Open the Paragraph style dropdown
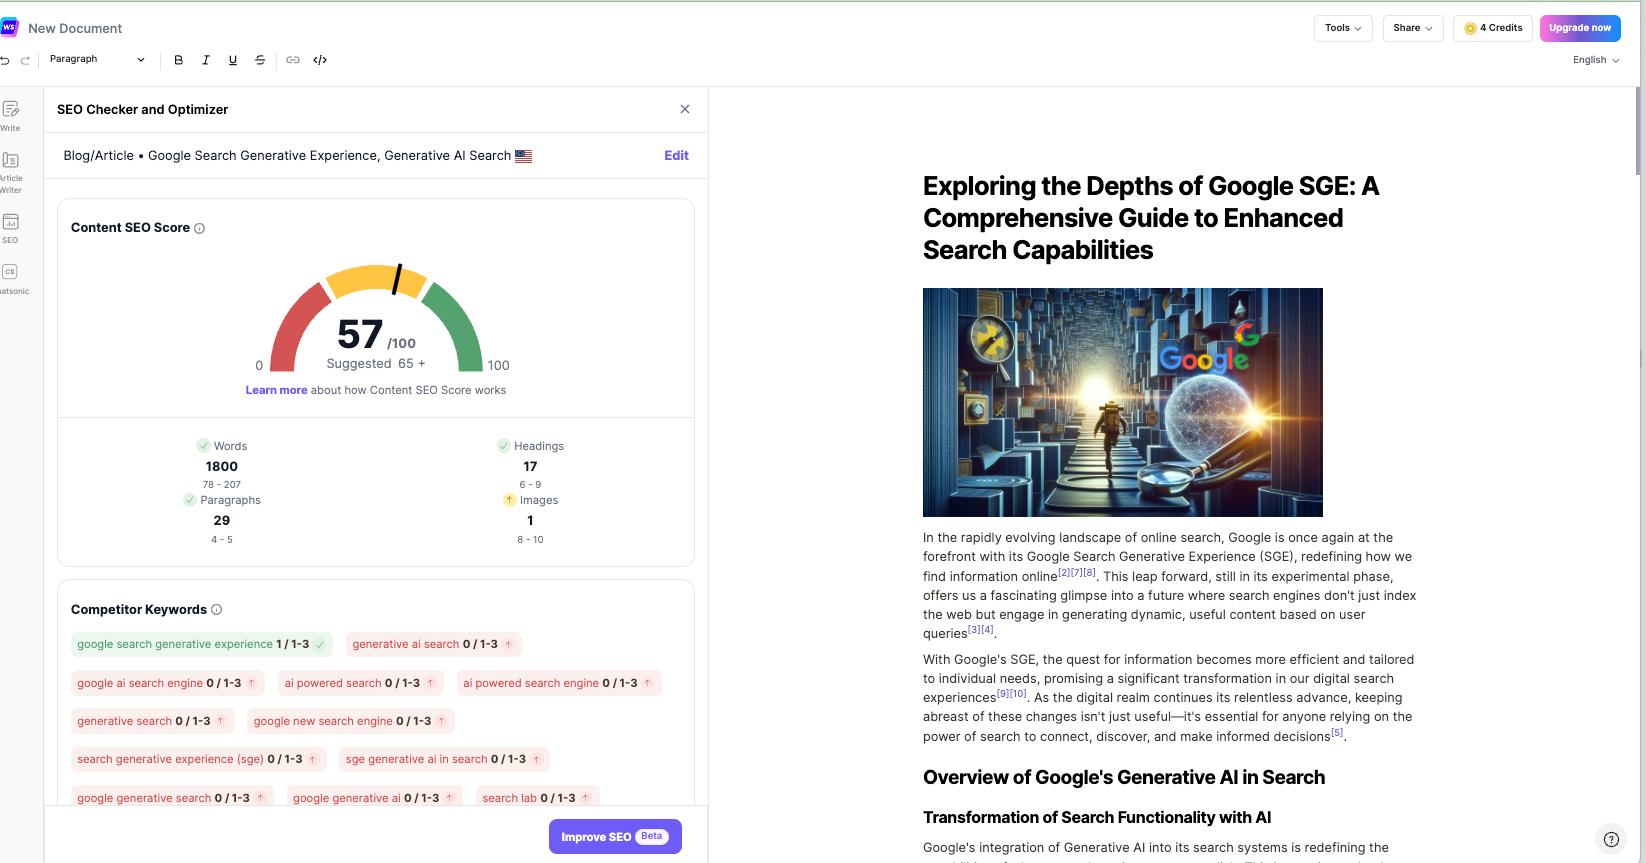This screenshot has height=863, width=1646. click(x=97, y=59)
